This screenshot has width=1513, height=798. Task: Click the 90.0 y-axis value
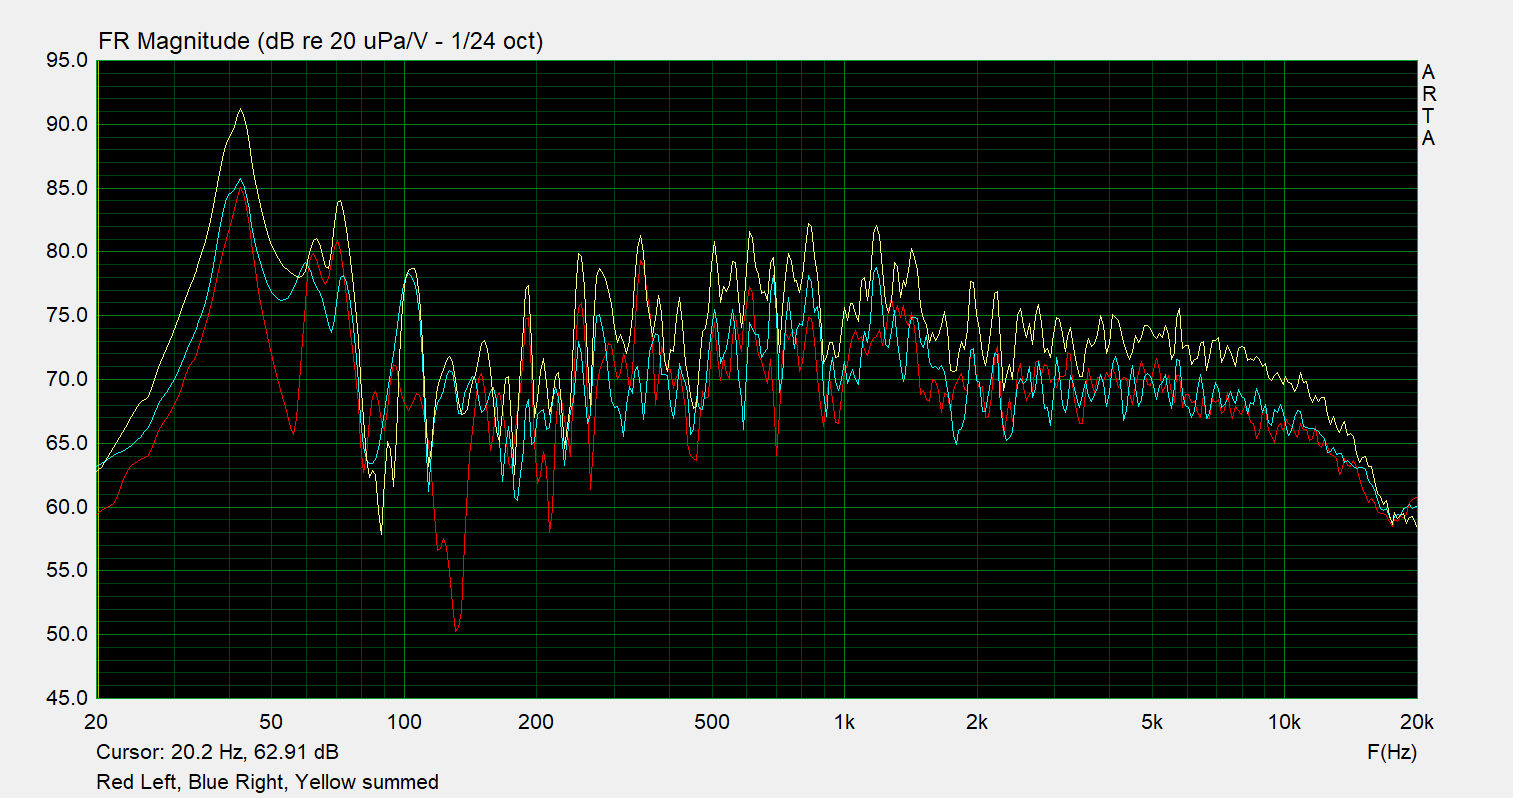(67, 124)
